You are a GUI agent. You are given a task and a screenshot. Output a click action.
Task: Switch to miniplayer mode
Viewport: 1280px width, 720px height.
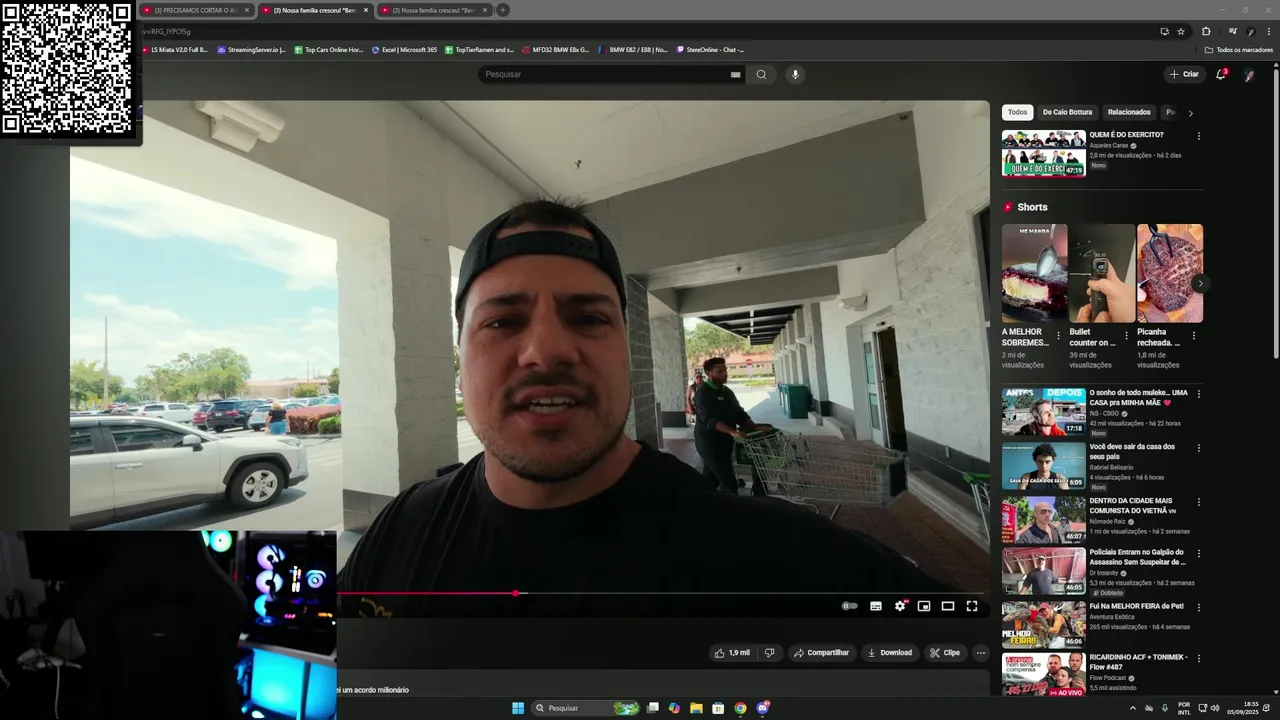[x=924, y=606]
